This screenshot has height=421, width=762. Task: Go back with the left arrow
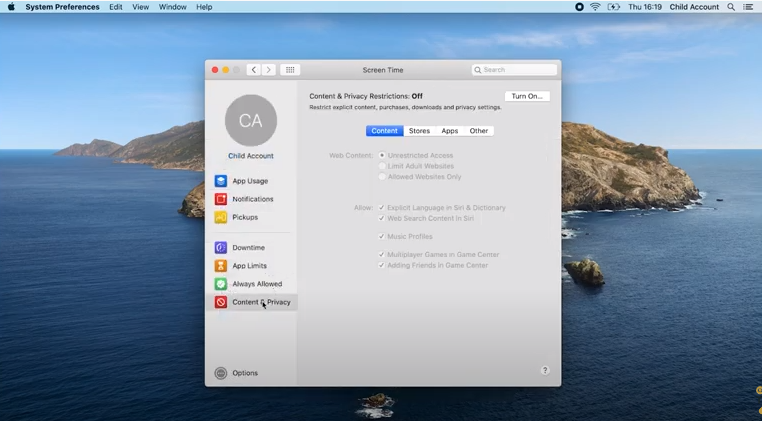click(x=254, y=70)
